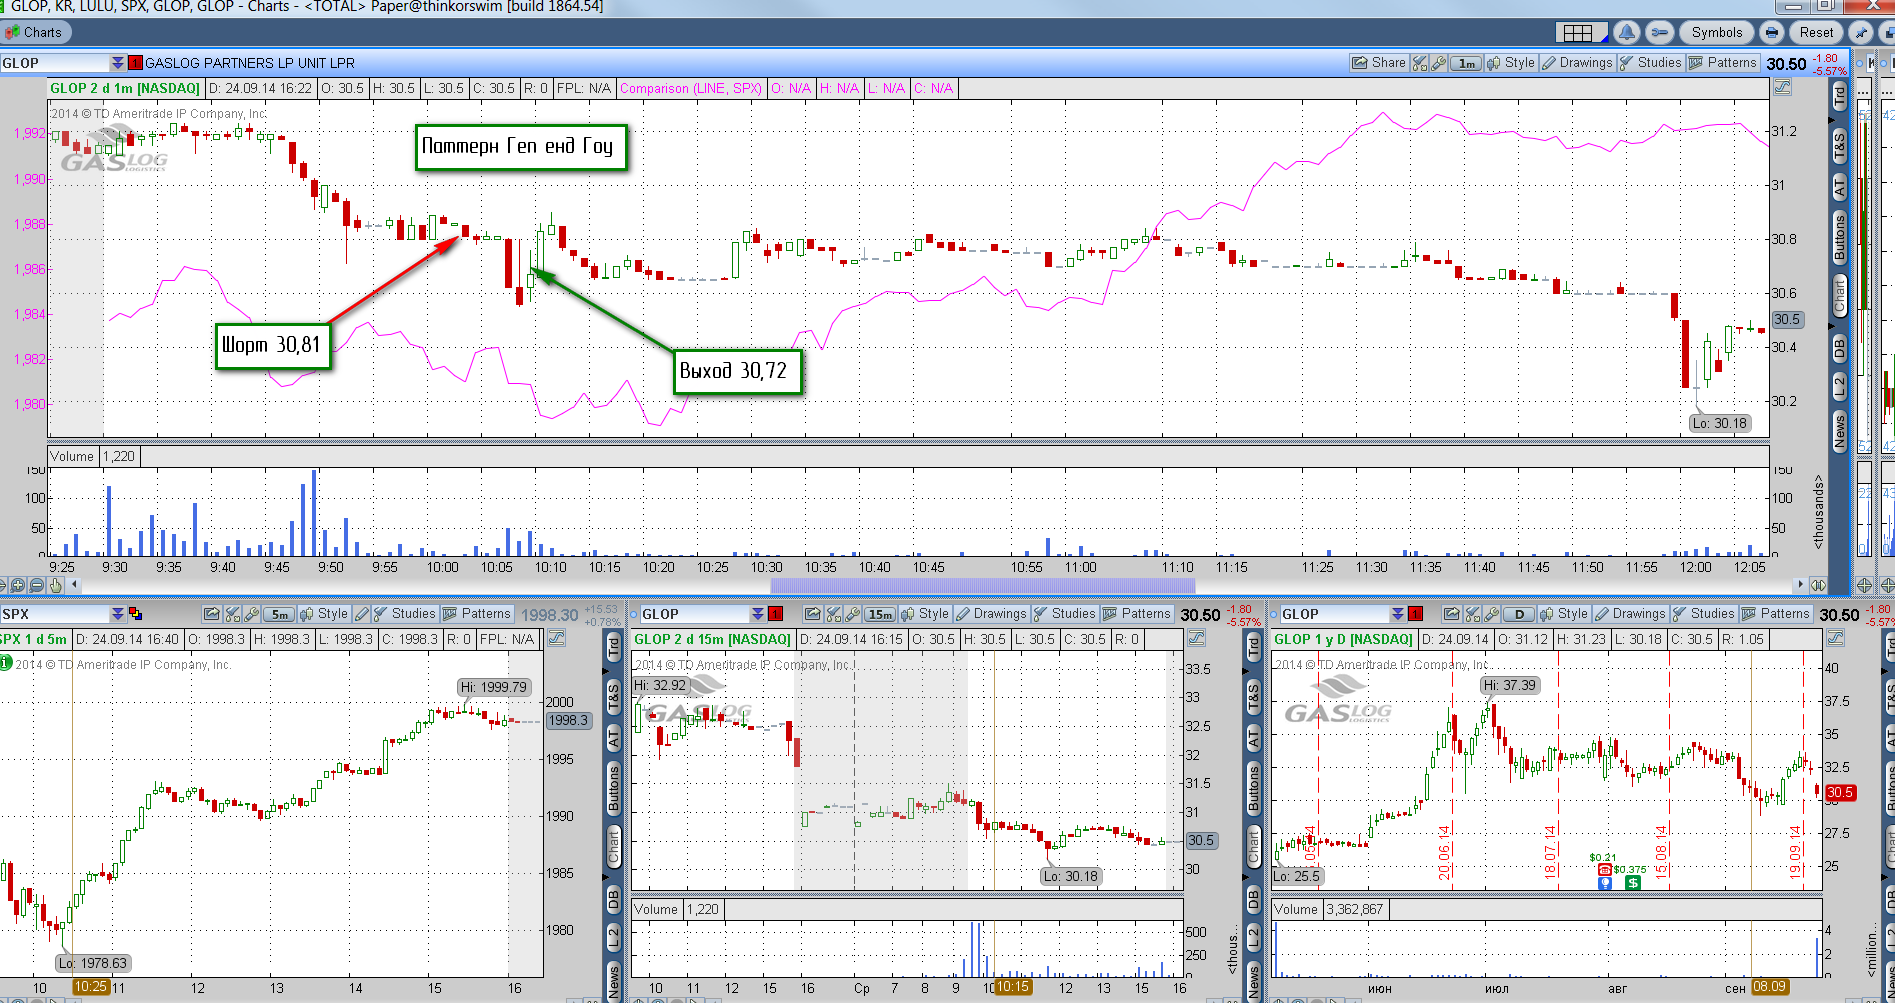The width and height of the screenshot is (1895, 1003).
Task: Click the Symbols button
Action: pos(1717,33)
